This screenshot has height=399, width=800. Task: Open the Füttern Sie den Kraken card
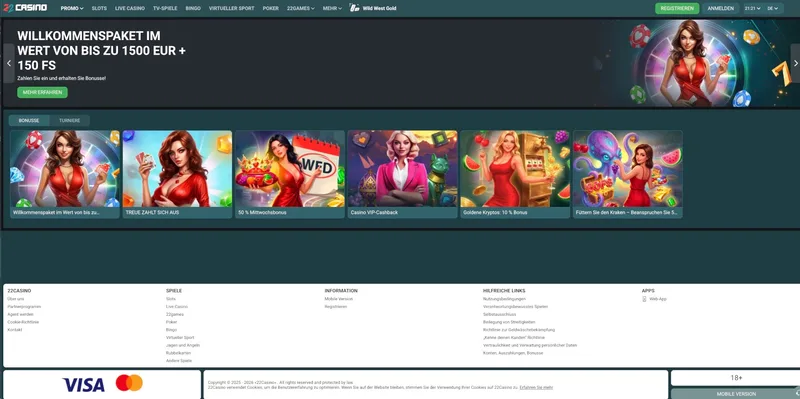coord(628,174)
